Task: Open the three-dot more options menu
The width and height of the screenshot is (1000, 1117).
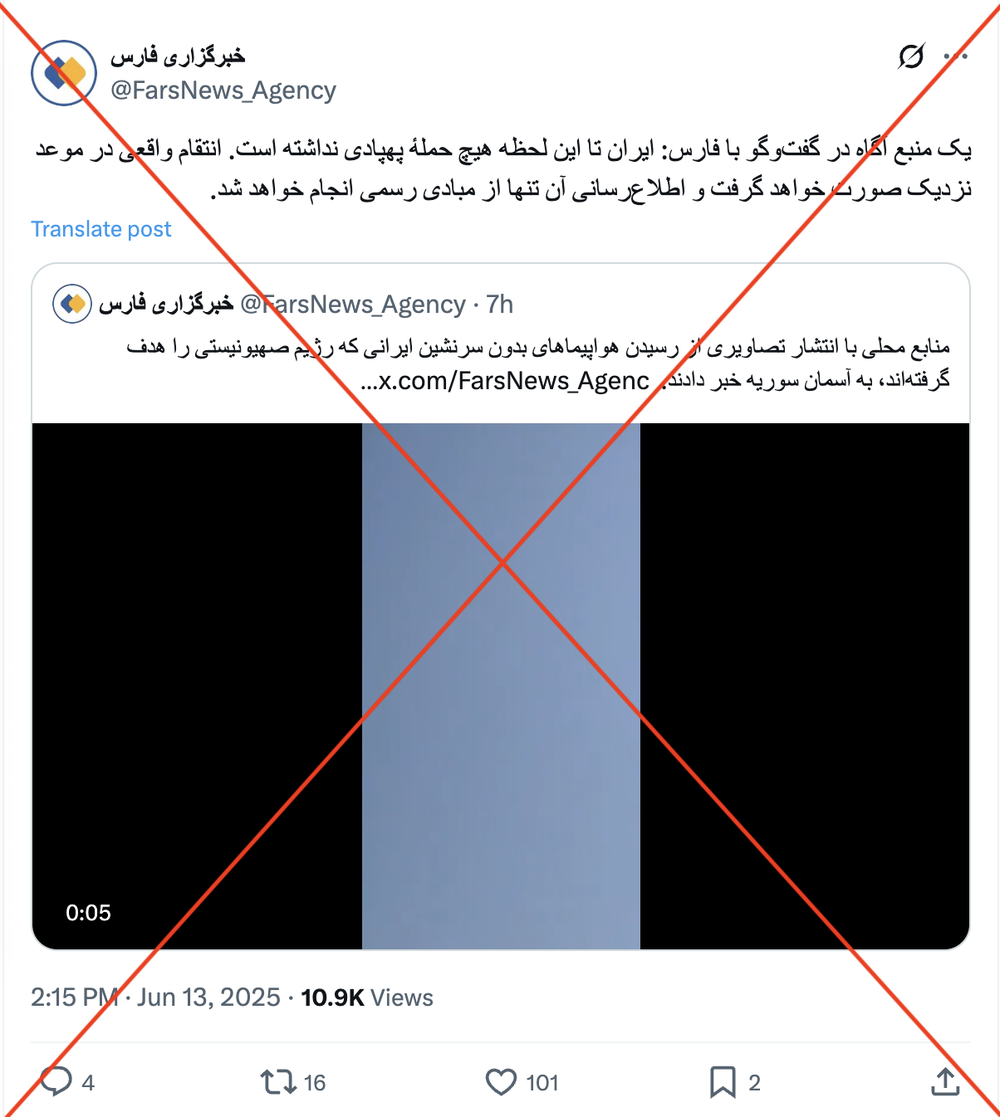Action: click(955, 56)
